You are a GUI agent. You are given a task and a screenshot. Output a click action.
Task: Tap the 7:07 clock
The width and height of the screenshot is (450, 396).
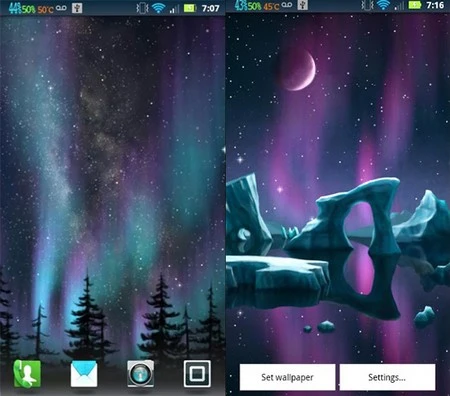(211, 8)
